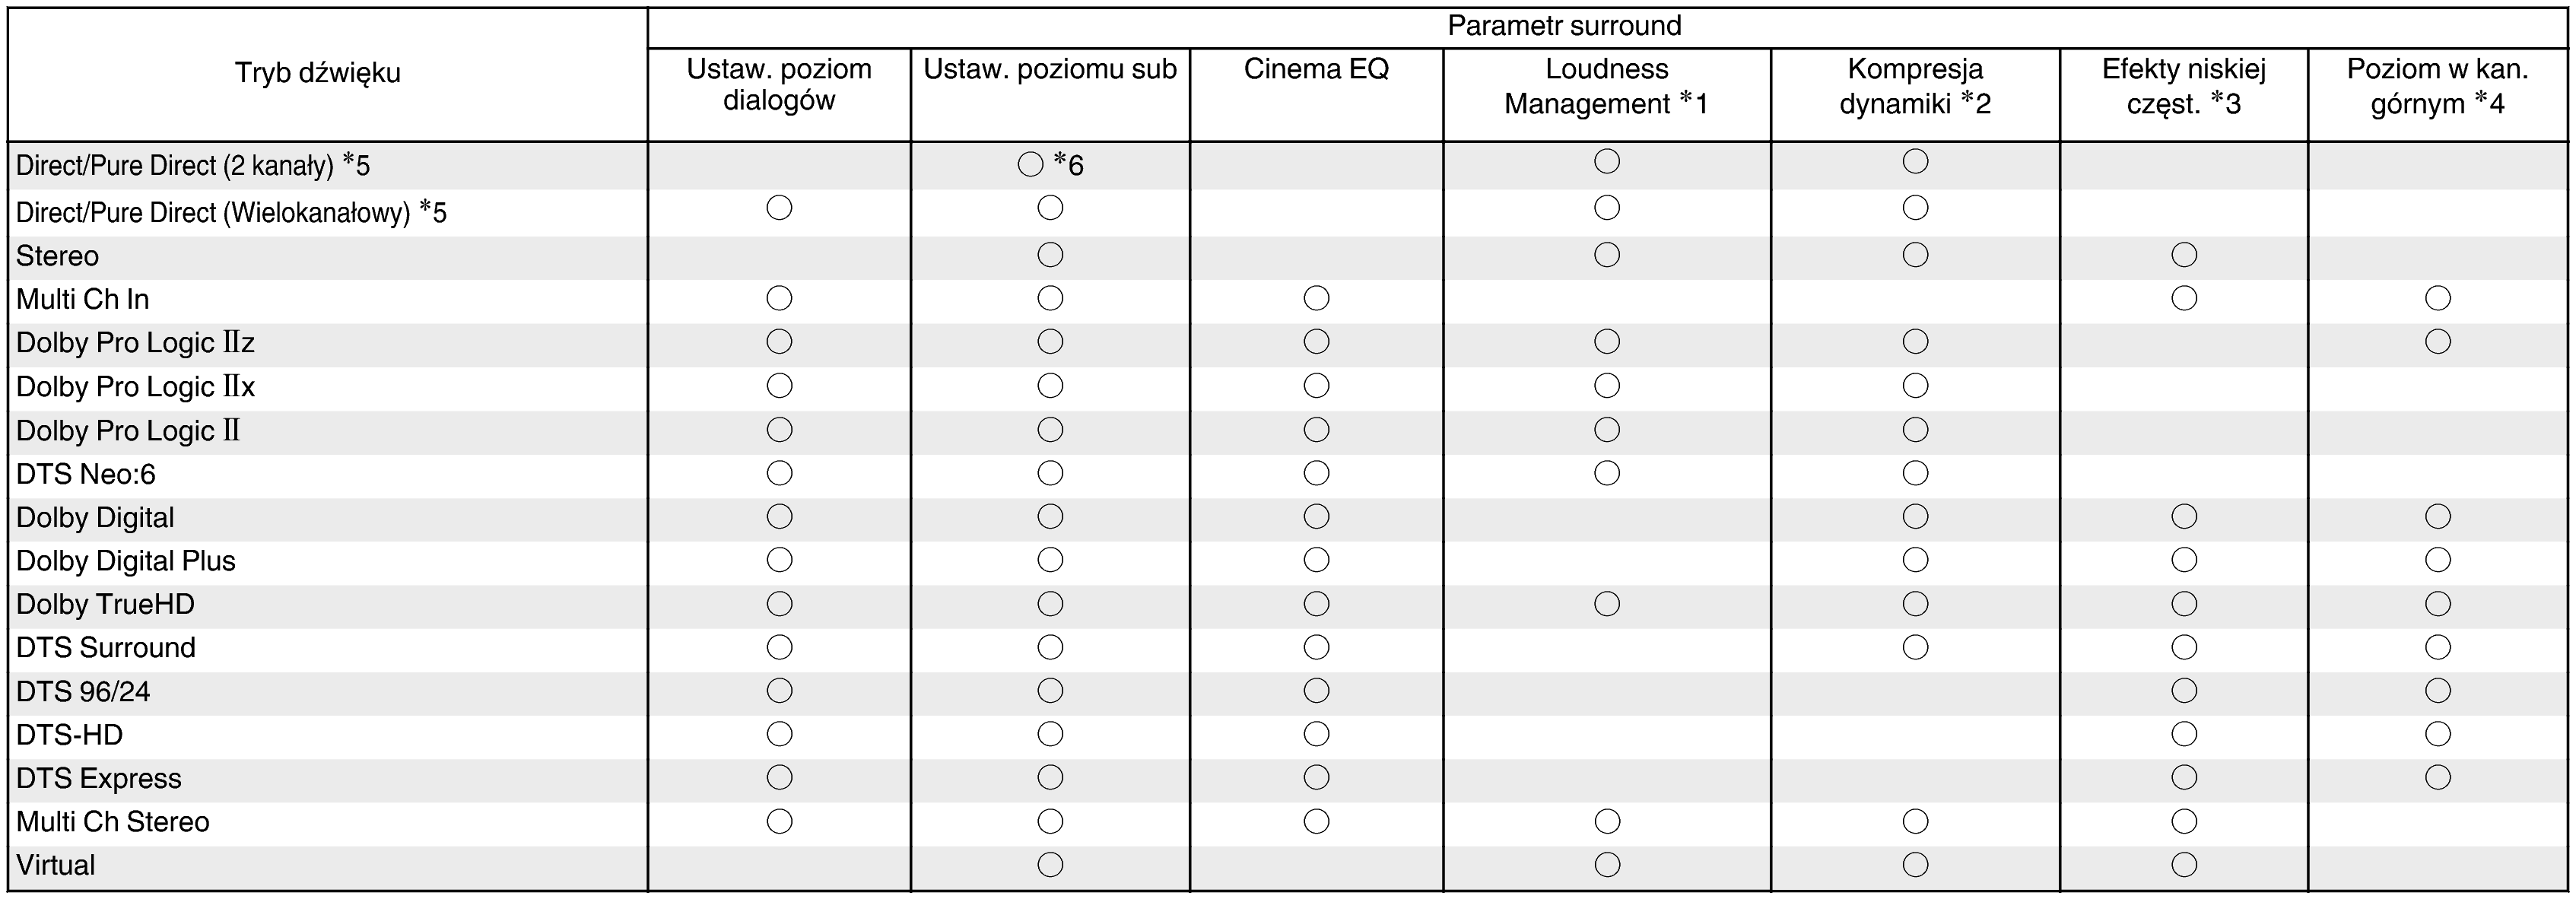Select Dolby Pro Logic IIz circle under Kompresja dynamiki
The height and width of the screenshot is (899, 2576).
[1915, 342]
